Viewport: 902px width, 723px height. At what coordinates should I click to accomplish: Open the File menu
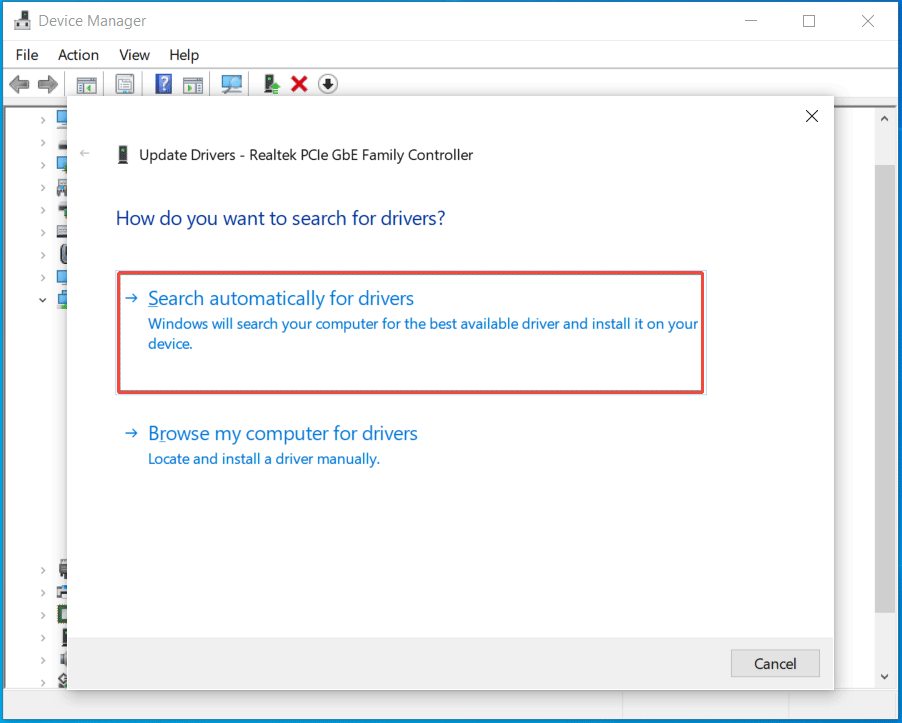pyautogui.click(x=26, y=55)
